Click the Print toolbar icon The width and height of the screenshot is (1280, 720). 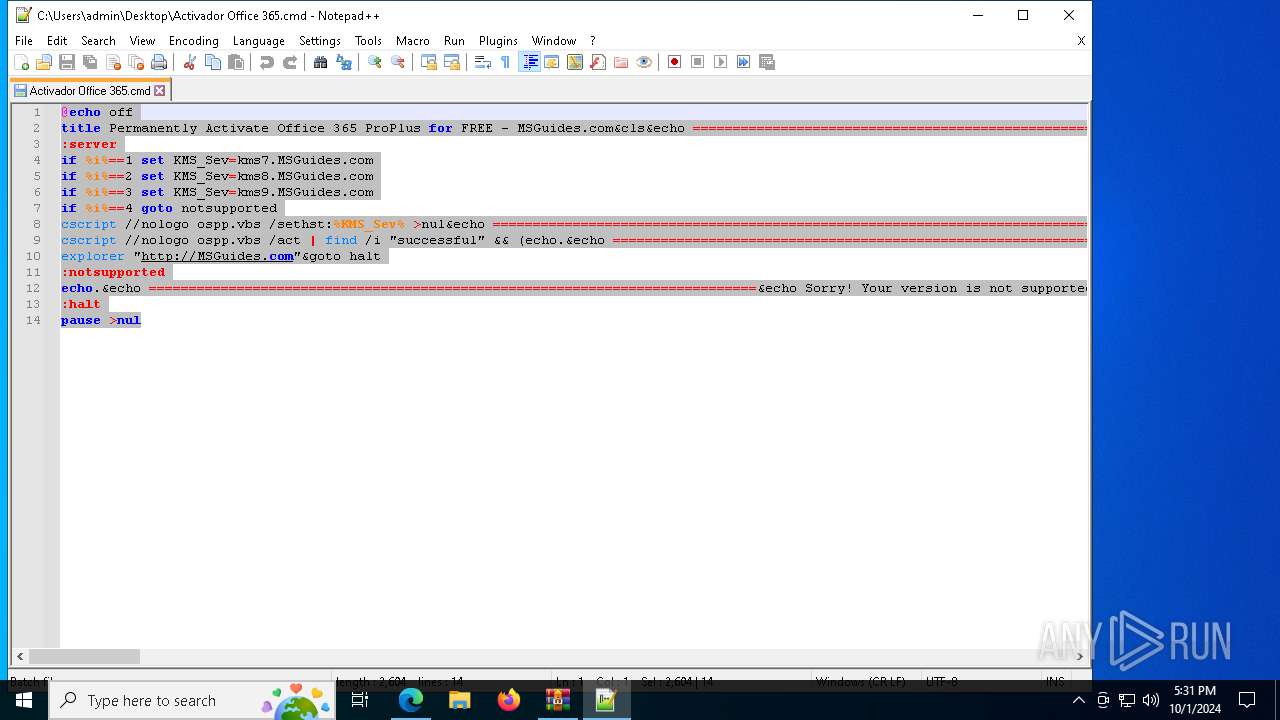[x=159, y=62]
